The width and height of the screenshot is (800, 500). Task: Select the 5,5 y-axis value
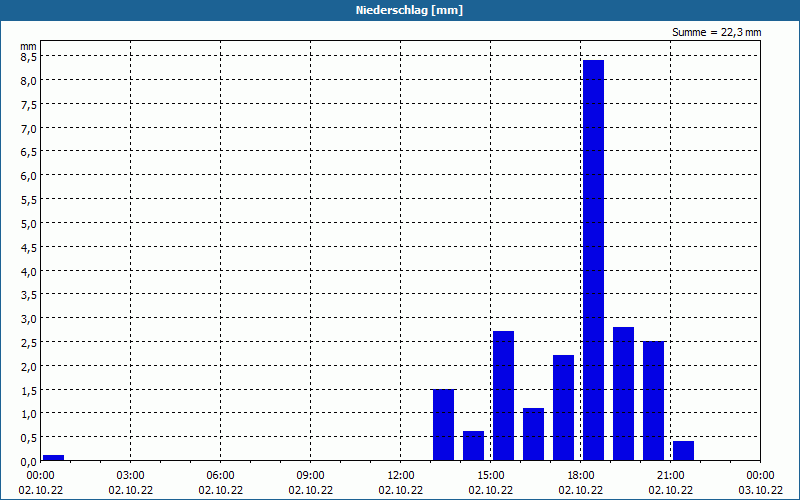[x=29, y=200]
